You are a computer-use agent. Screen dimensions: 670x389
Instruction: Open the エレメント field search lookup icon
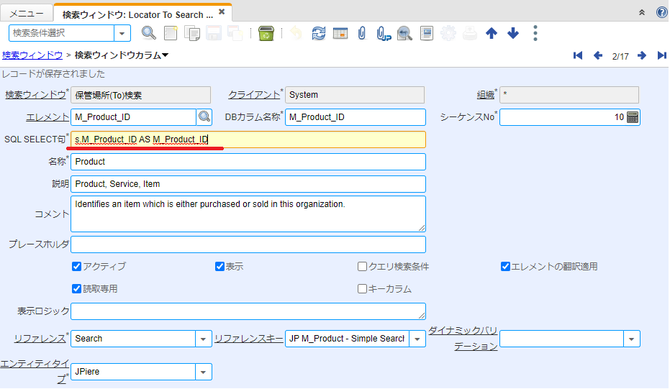pyautogui.click(x=204, y=117)
